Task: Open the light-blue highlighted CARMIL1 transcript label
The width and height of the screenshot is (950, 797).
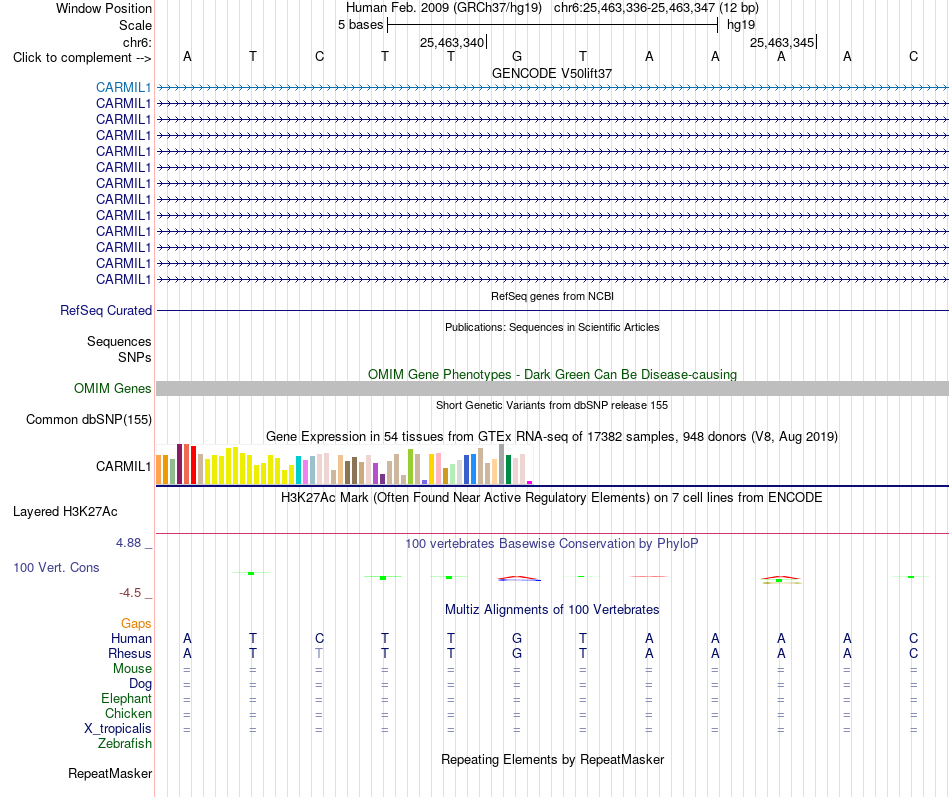Action: pos(123,87)
